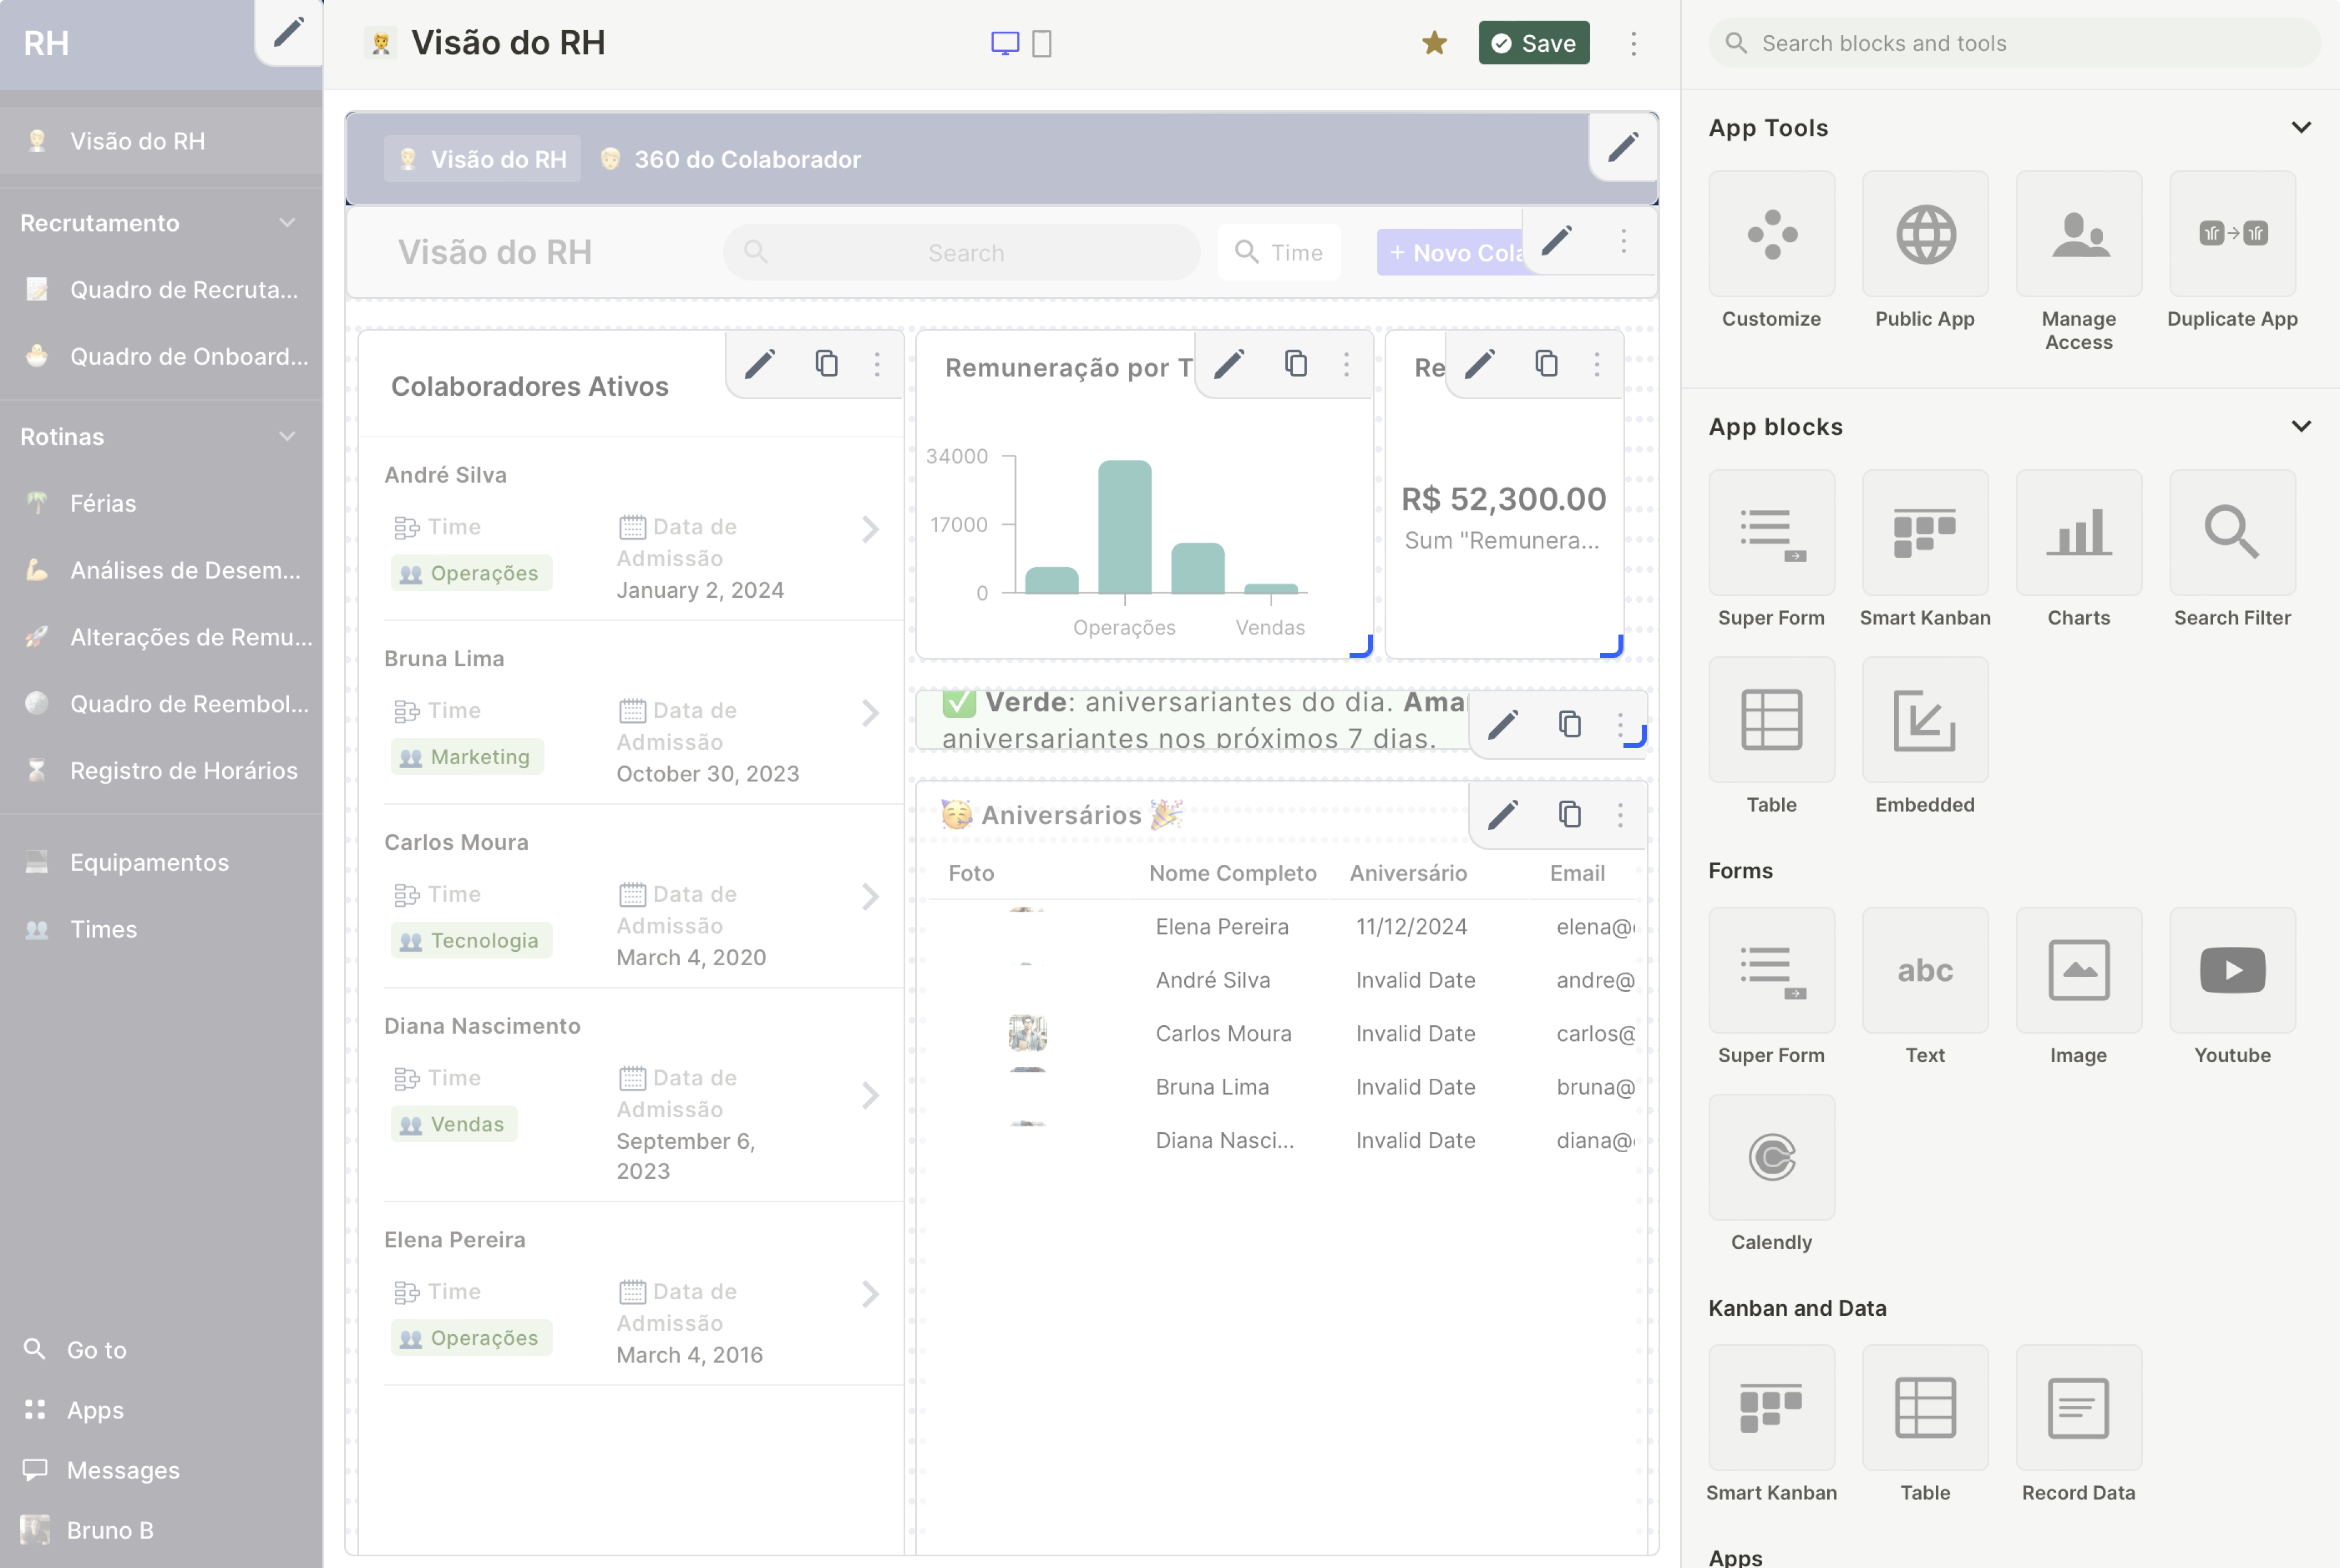Add an Embedded block
This screenshot has width=2340, height=1568.
coord(1925,719)
